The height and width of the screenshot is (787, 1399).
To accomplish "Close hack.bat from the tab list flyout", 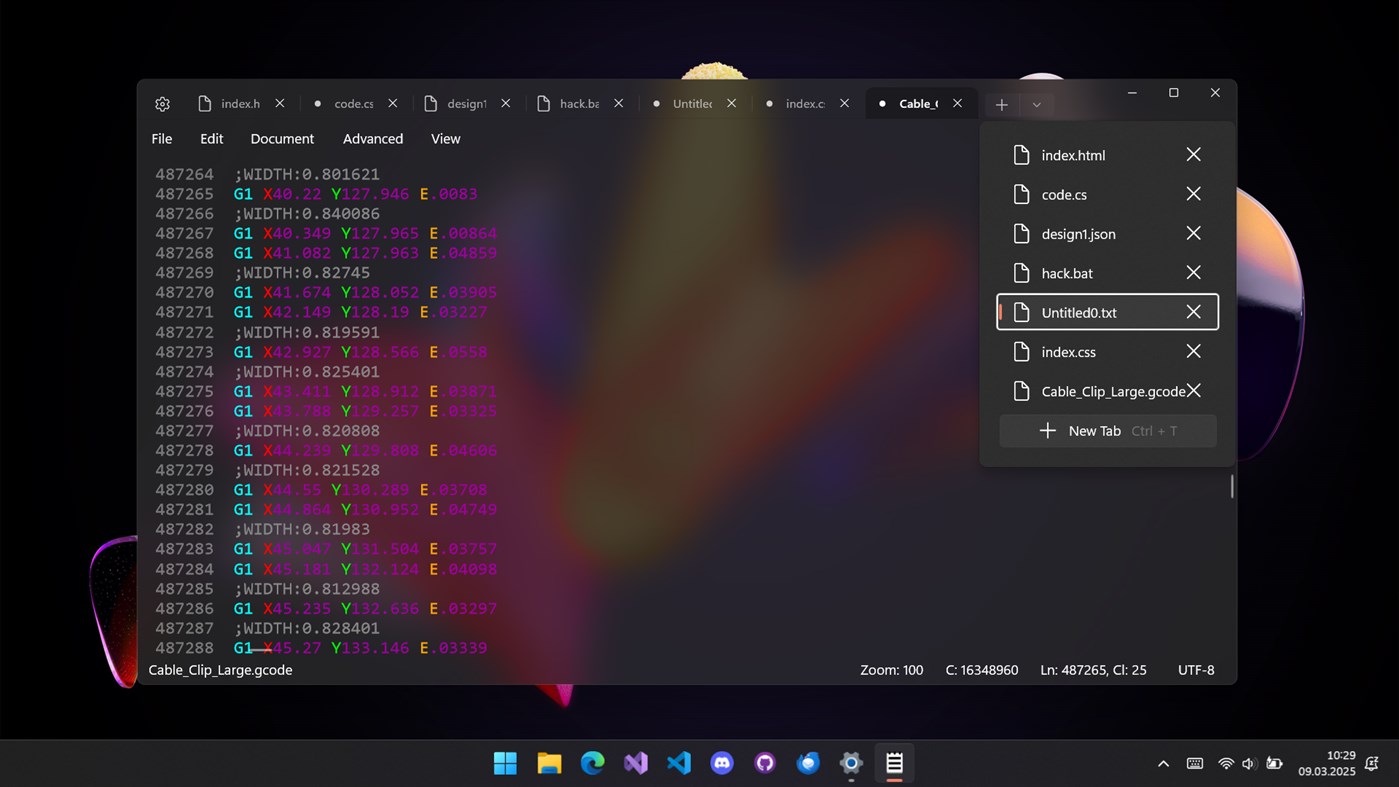I will point(1193,273).
